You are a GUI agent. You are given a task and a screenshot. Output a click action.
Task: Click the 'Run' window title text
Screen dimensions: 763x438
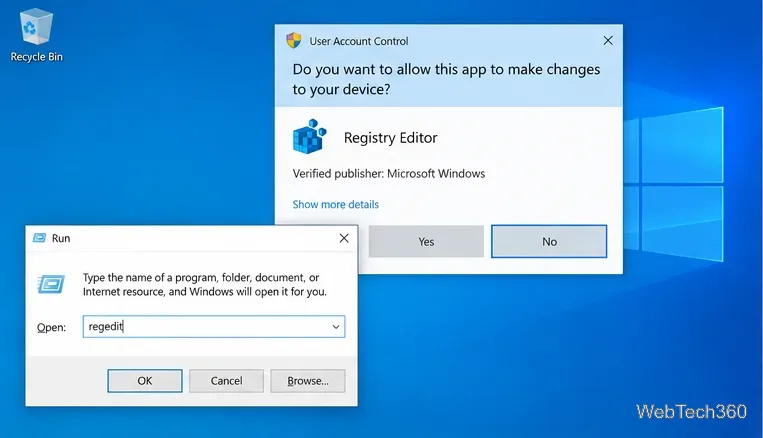coord(61,238)
